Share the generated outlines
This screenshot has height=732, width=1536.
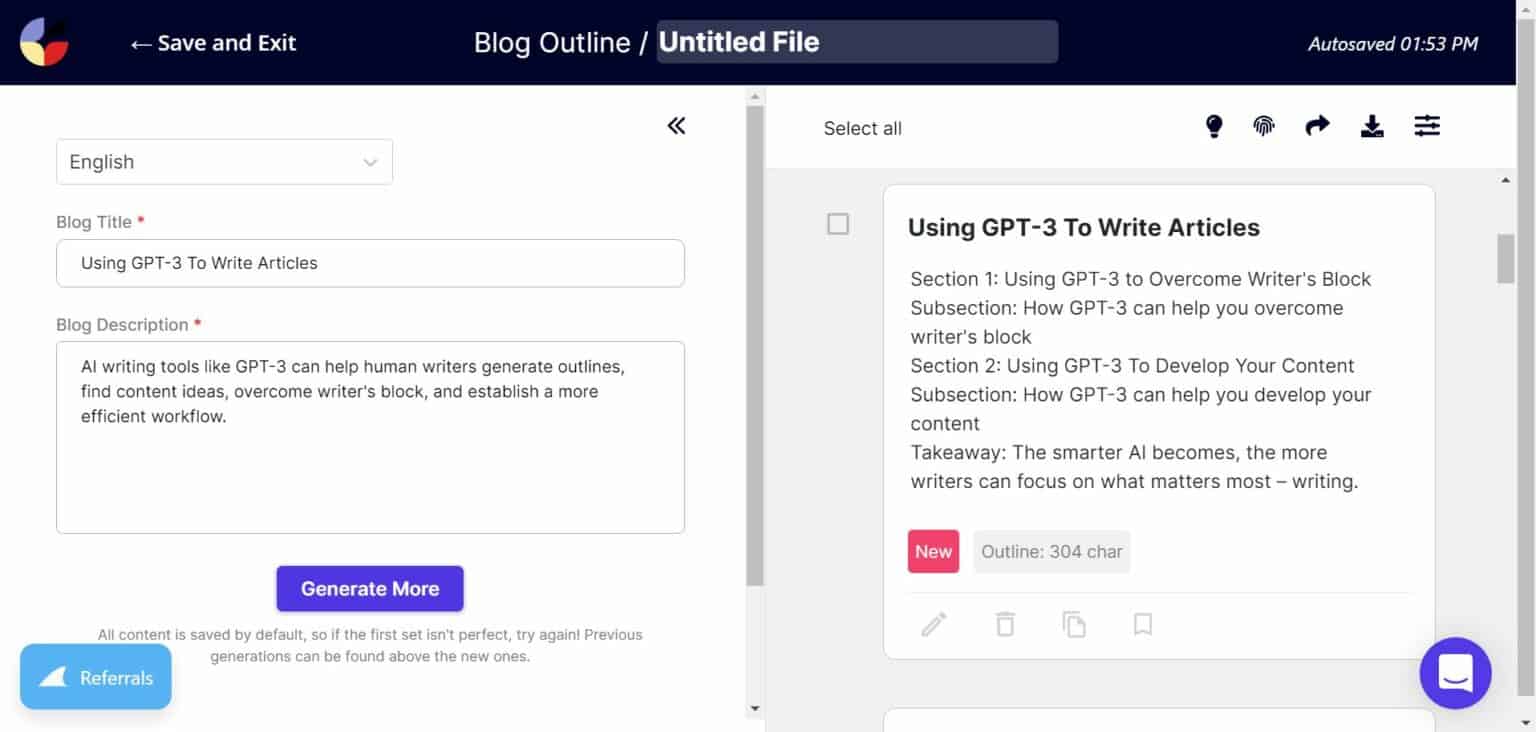click(x=1317, y=126)
